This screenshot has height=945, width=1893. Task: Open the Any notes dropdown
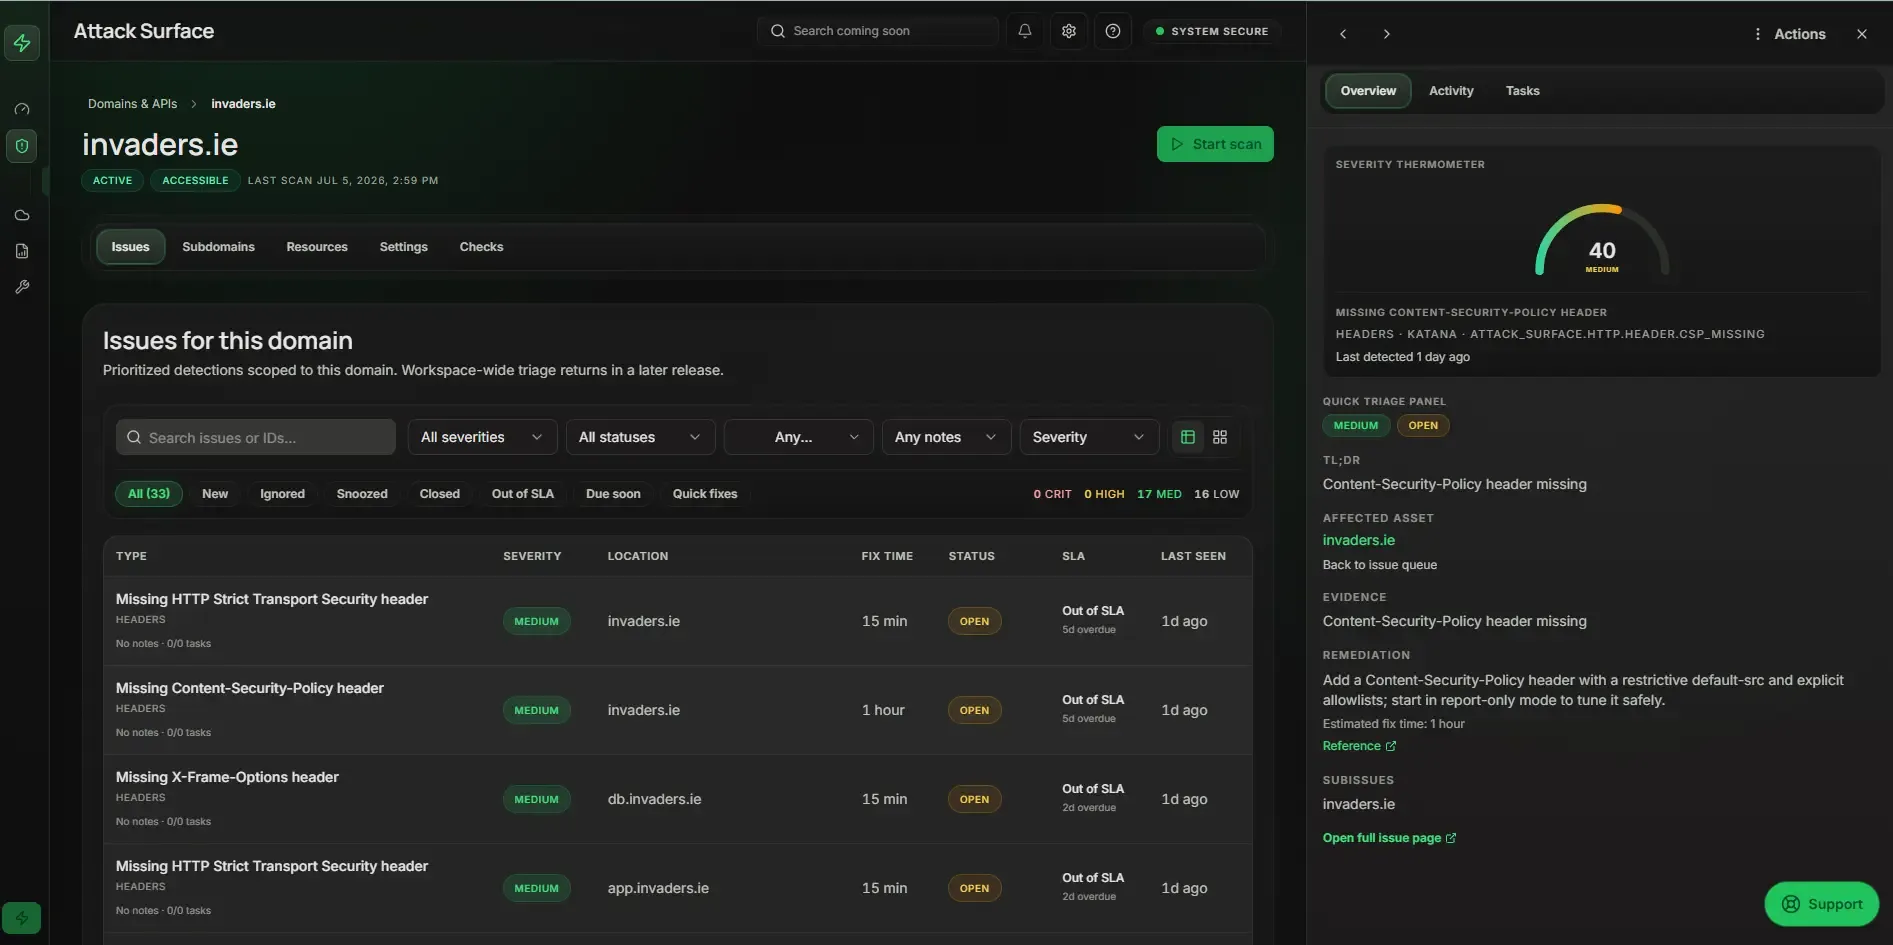(945, 437)
